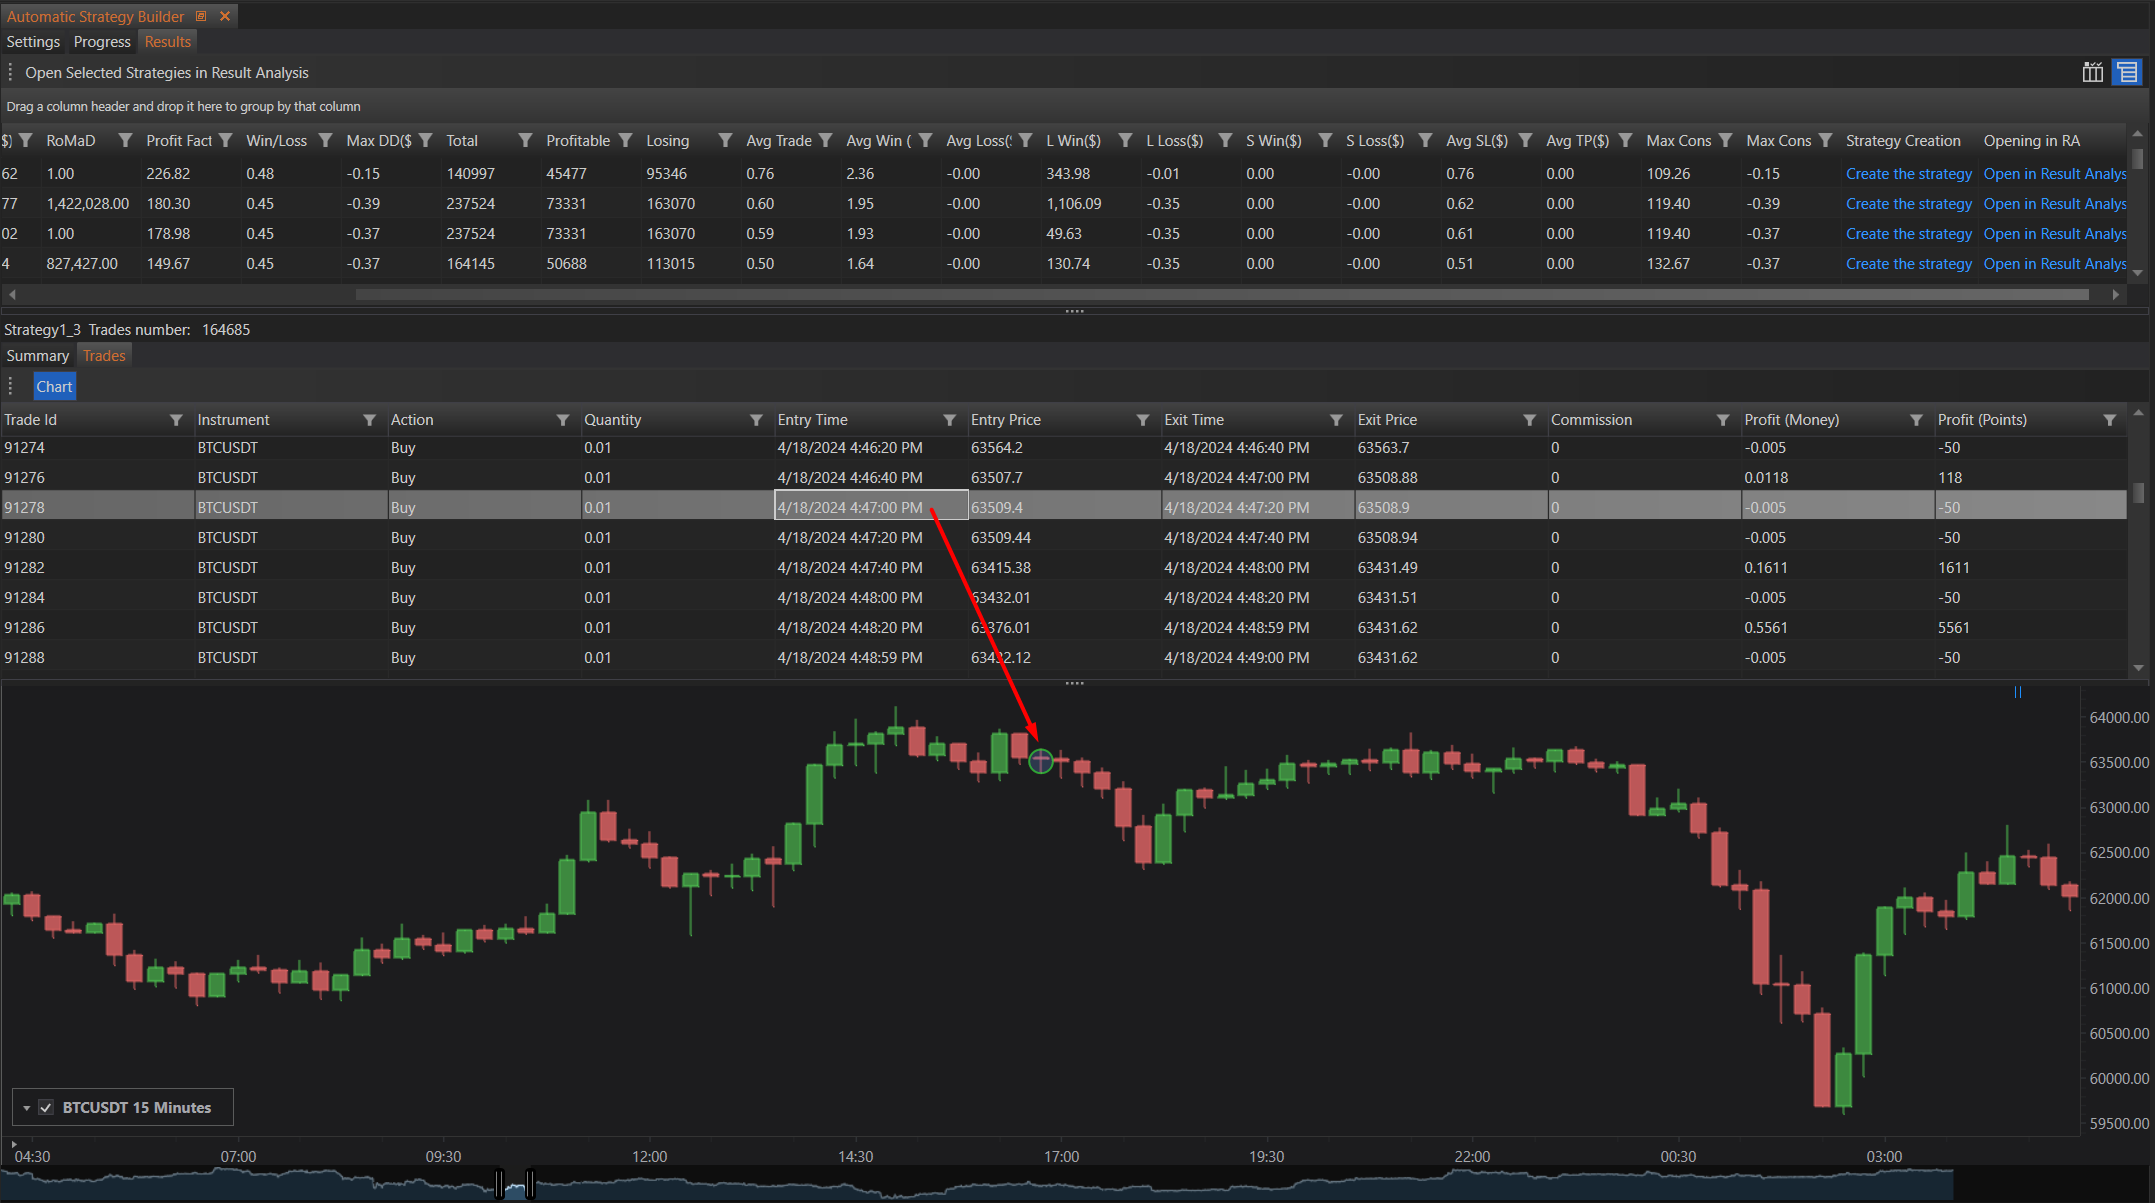The width and height of the screenshot is (2155, 1203).
Task: Click trade marker circle on chart
Action: coord(1040,762)
